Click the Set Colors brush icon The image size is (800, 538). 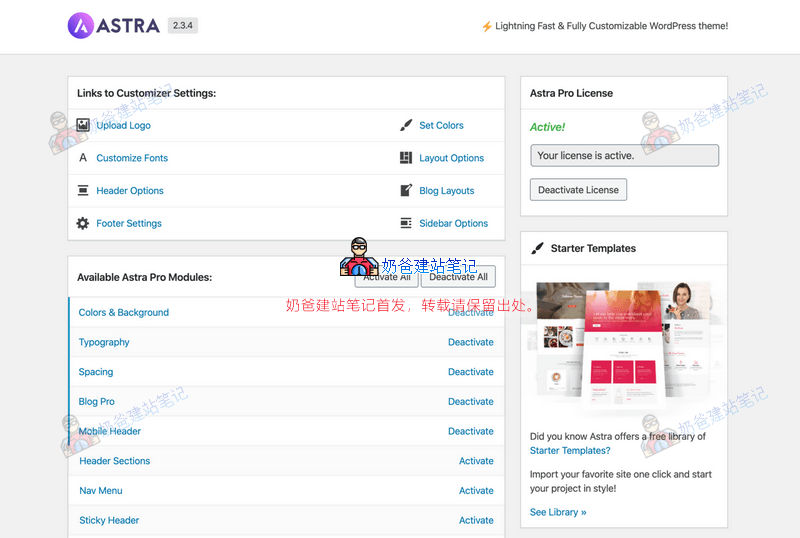[x=405, y=125]
